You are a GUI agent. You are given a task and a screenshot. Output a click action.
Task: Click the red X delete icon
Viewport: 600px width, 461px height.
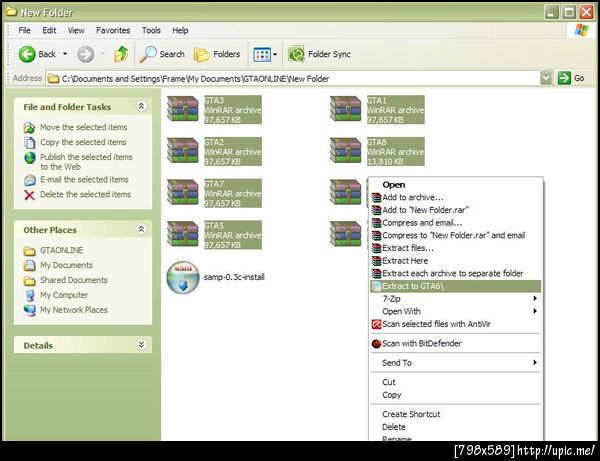[x=29, y=195]
